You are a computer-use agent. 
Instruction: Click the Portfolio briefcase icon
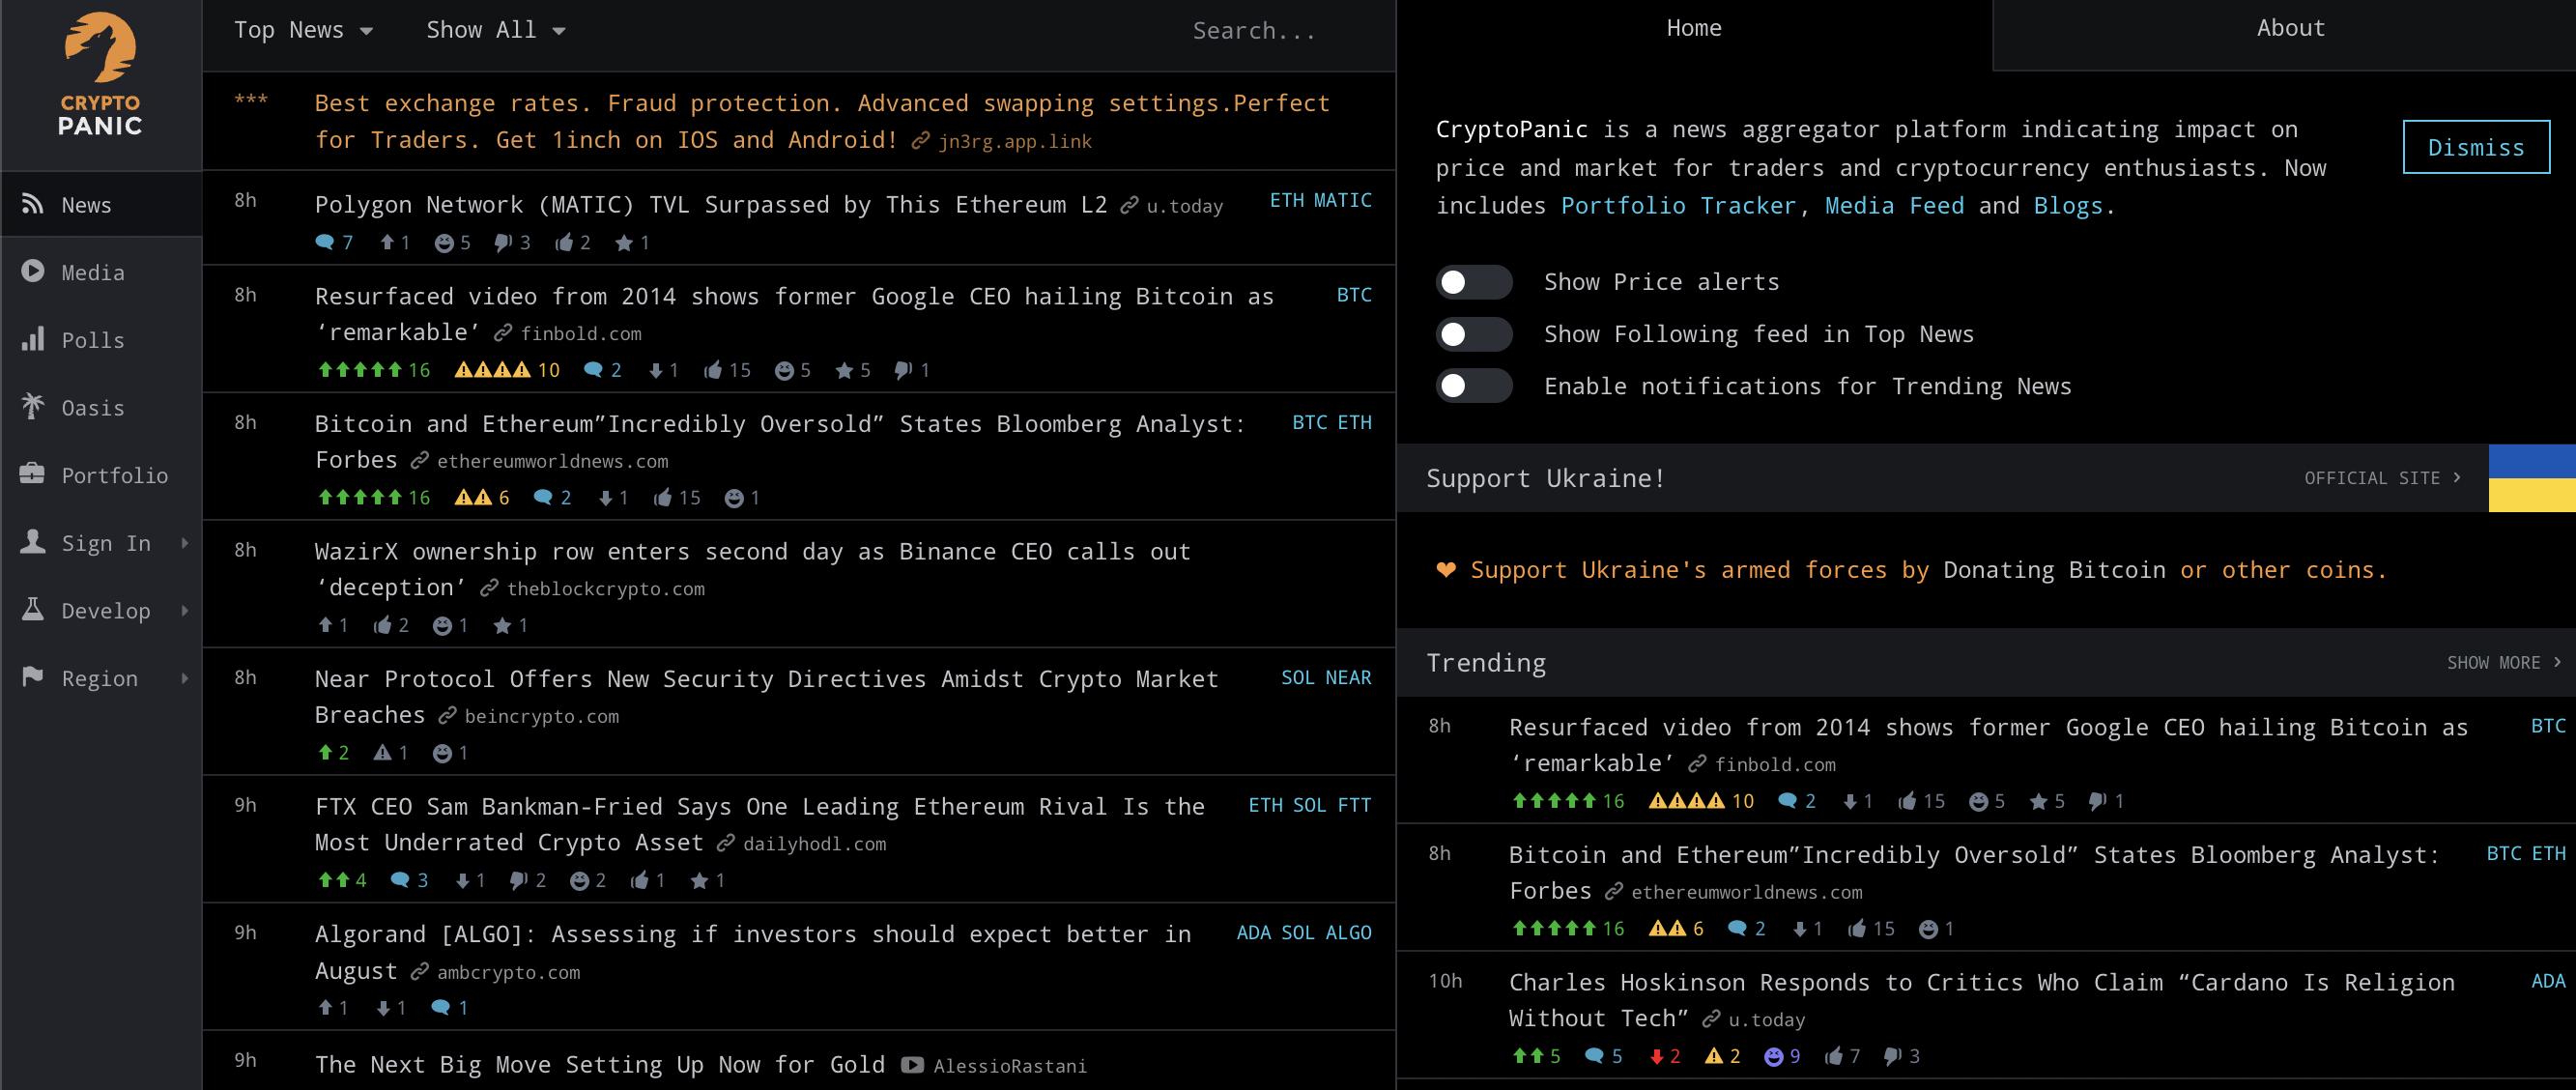33,474
